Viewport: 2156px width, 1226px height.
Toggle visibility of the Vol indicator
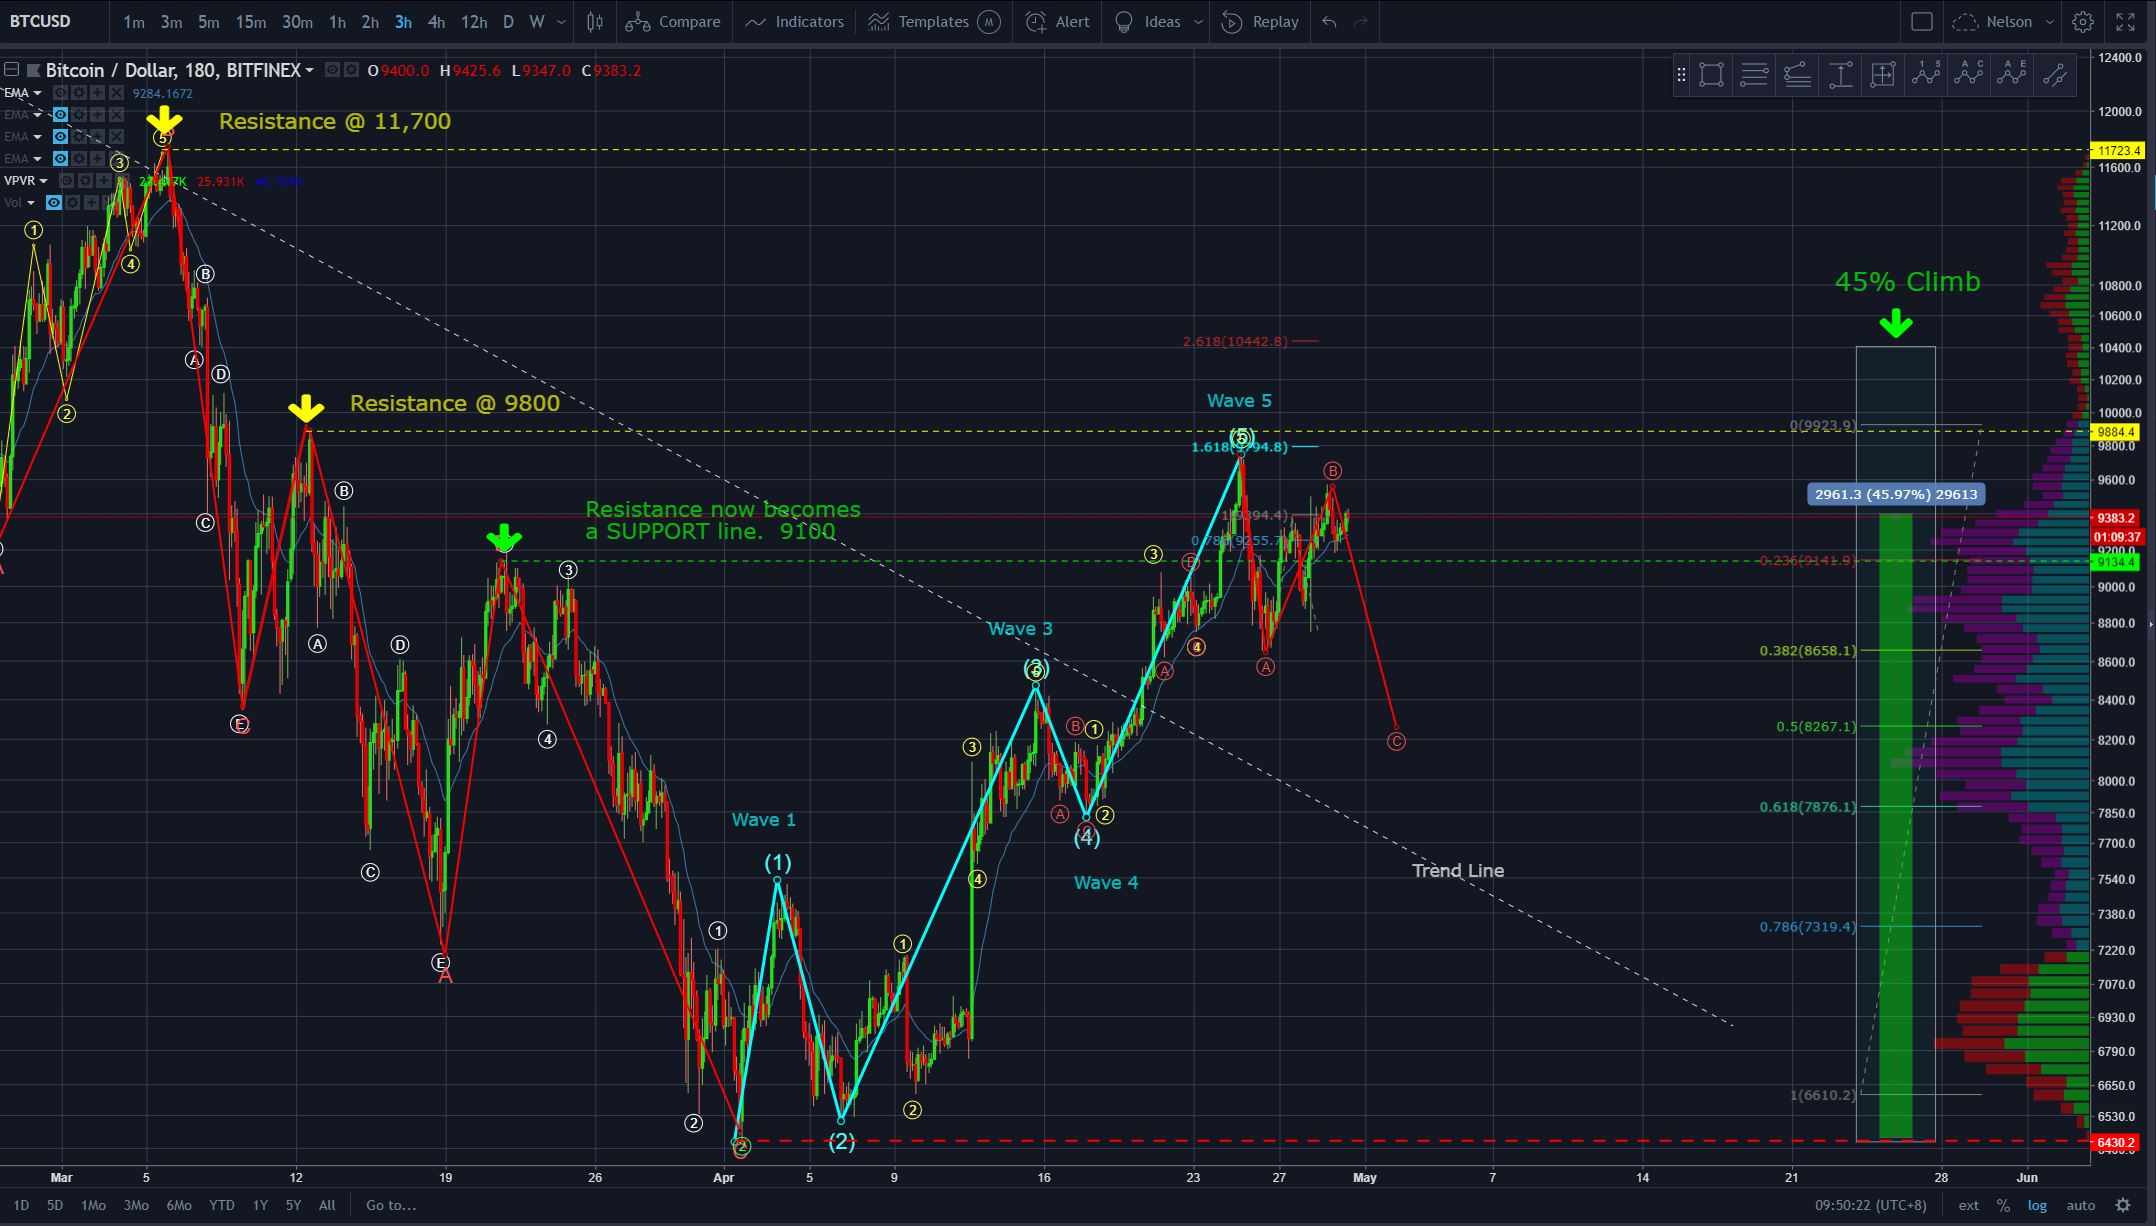pos(54,203)
